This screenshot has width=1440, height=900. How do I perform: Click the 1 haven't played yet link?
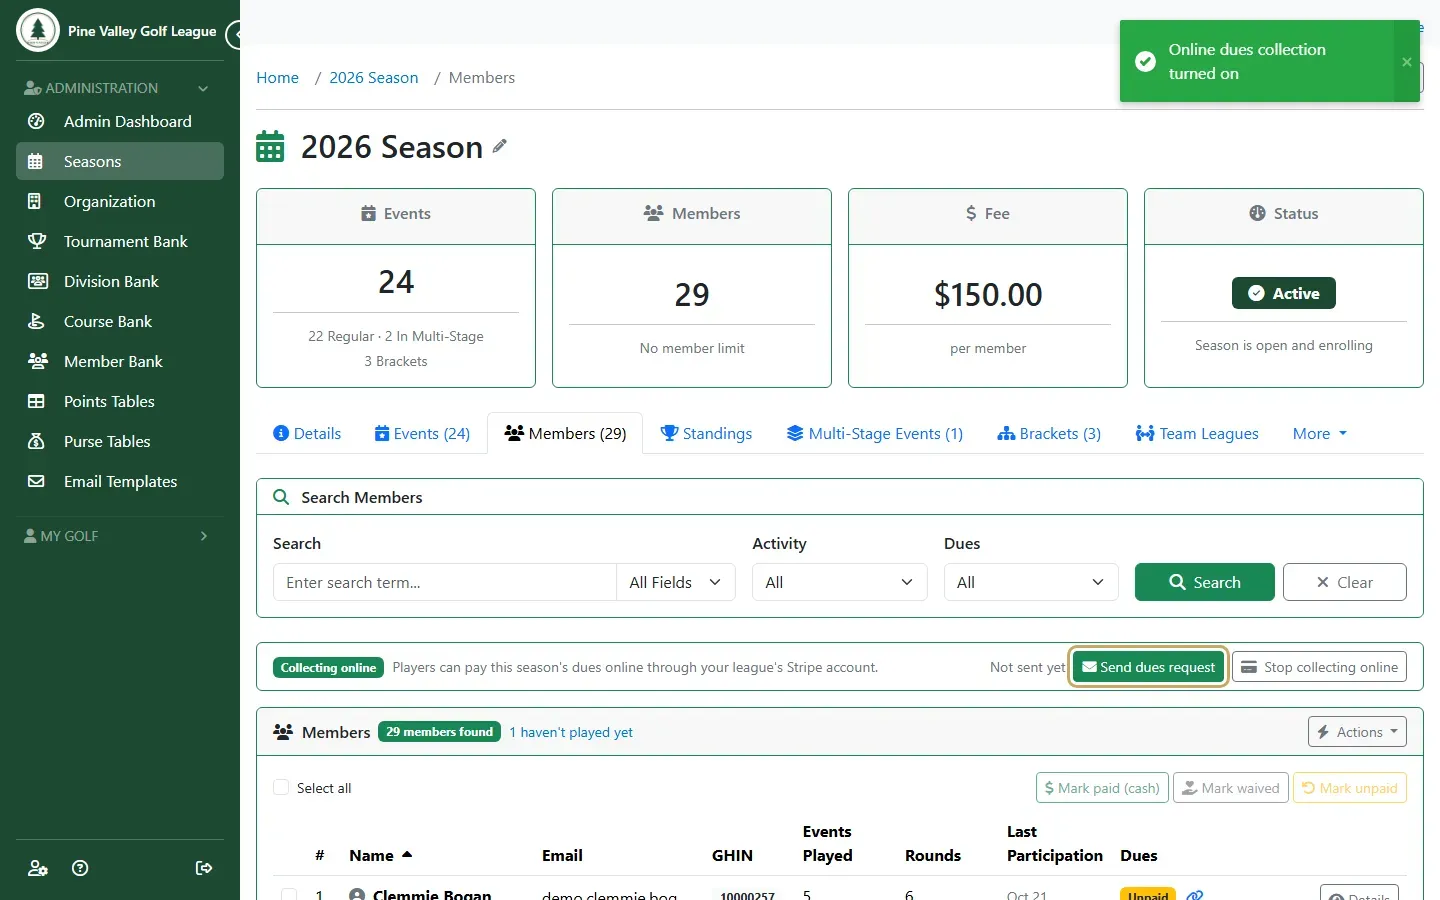(571, 732)
